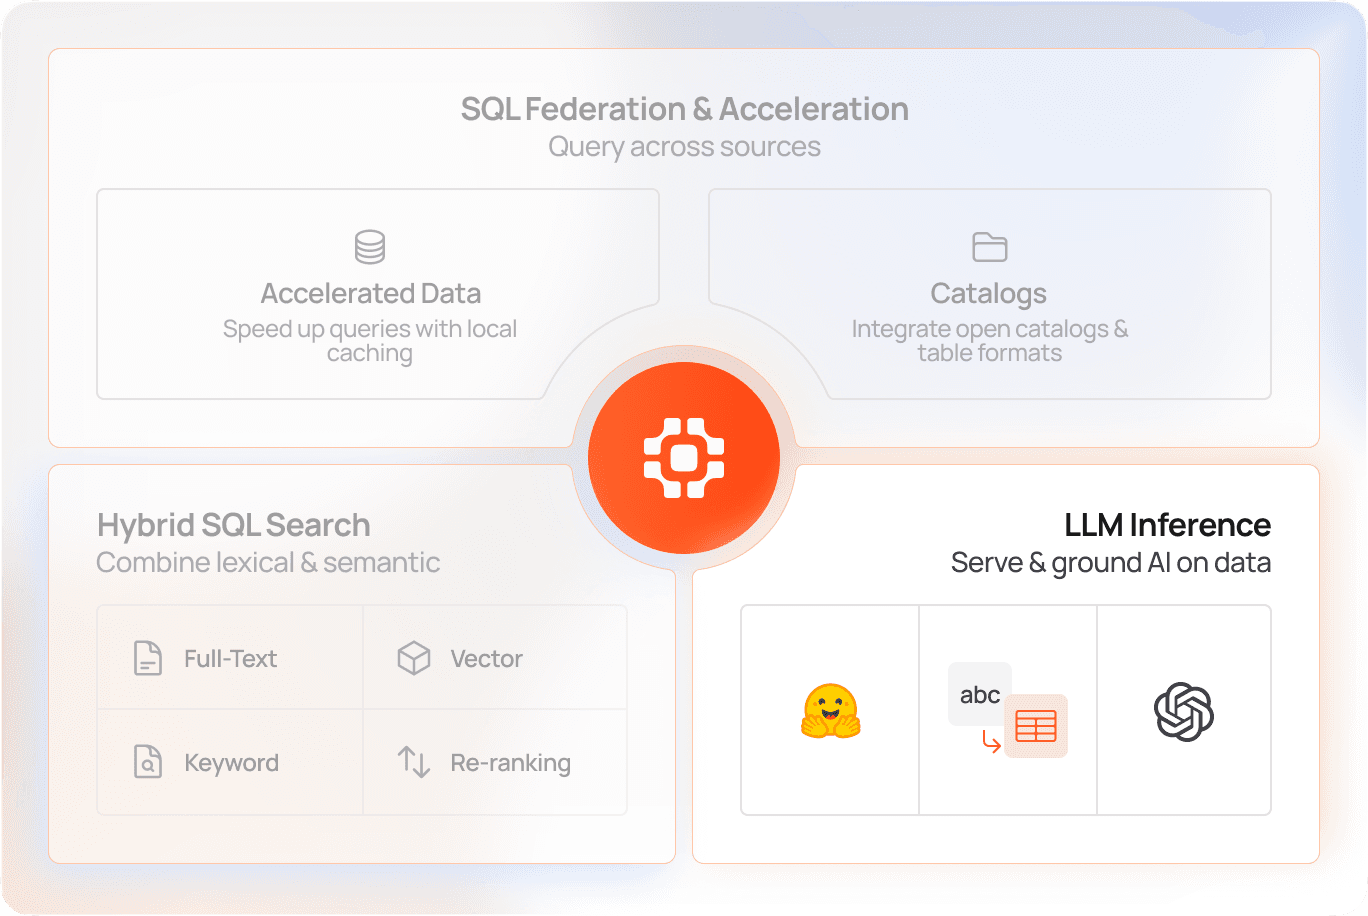
Task: Click the Full-Text document icon
Action: (x=148, y=659)
